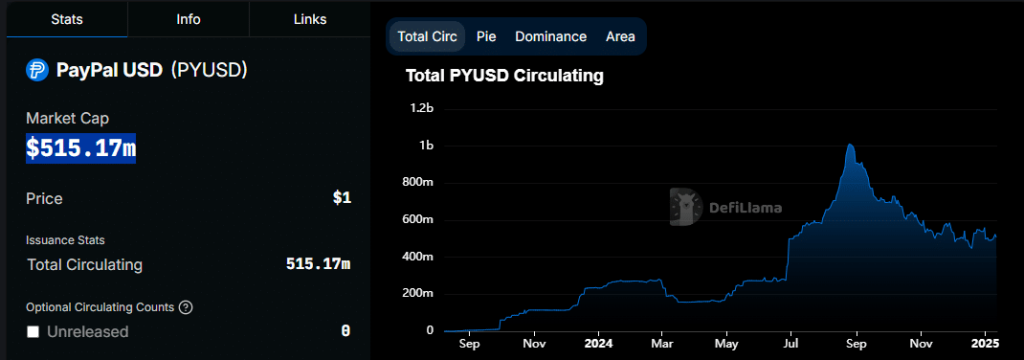The height and width of the screenshot is (360, 1024).
Task: Switch to the Stats tab
Action: [x=67, y=19]
